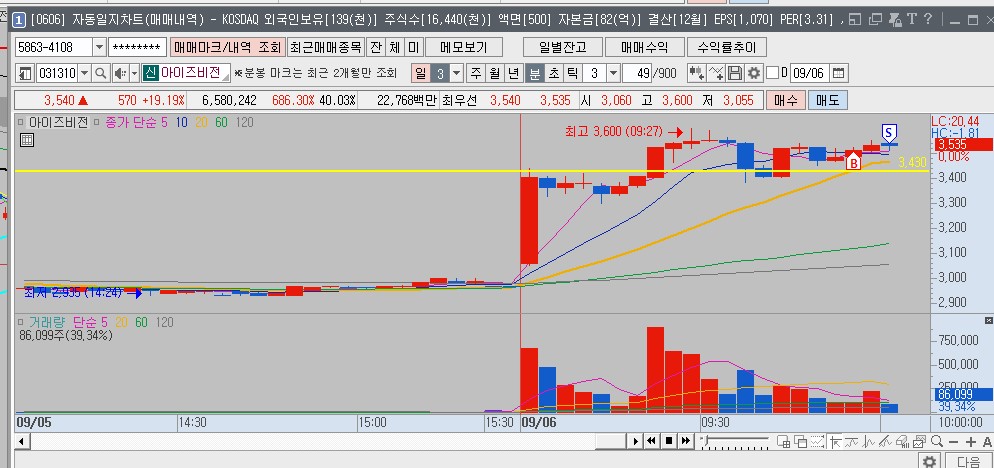Screen dimensions: 994x468
Task: Click the dotted range chart icon at bottom
Action: [817, 441]
